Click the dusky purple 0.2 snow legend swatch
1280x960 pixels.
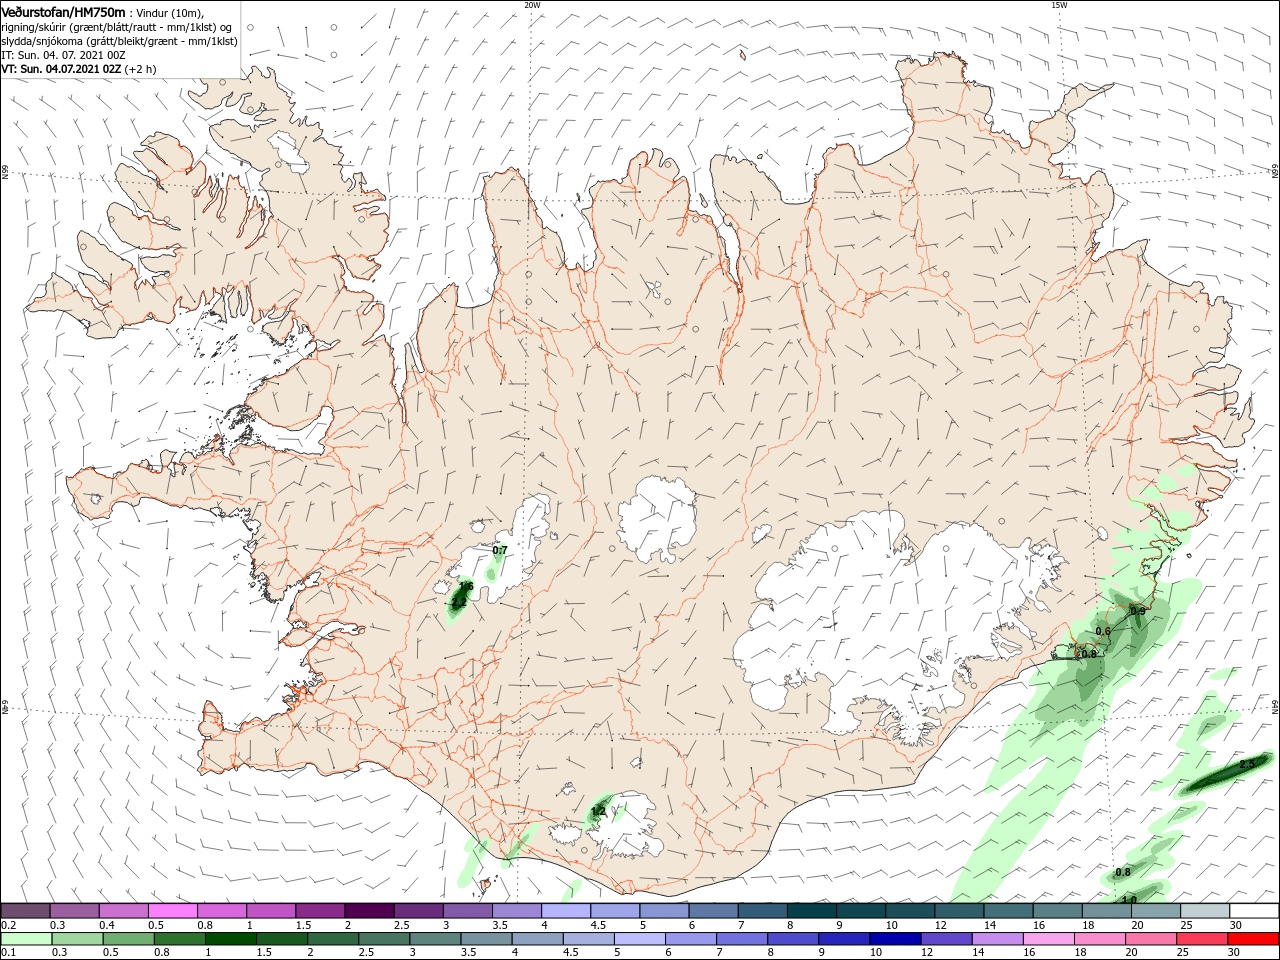pos(25,911)
